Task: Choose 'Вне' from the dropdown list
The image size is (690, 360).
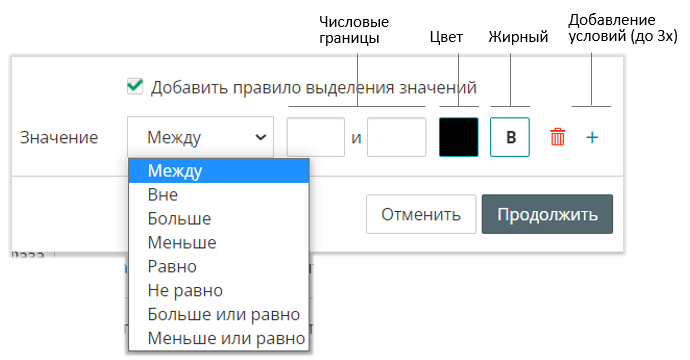Action: click(219, 195)
